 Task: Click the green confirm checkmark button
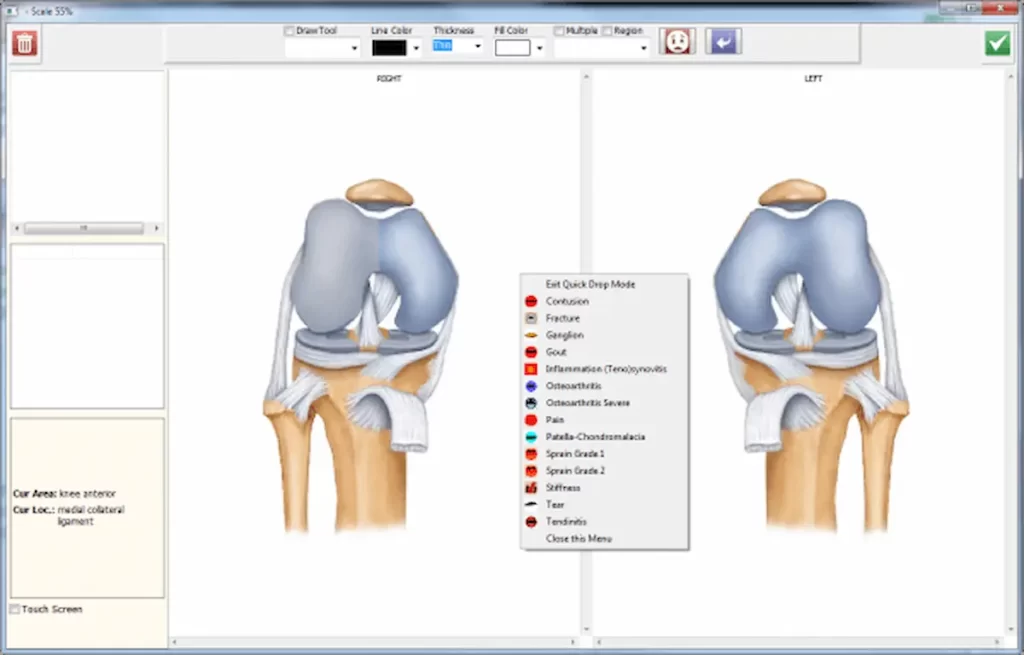(x=997, y=42)
